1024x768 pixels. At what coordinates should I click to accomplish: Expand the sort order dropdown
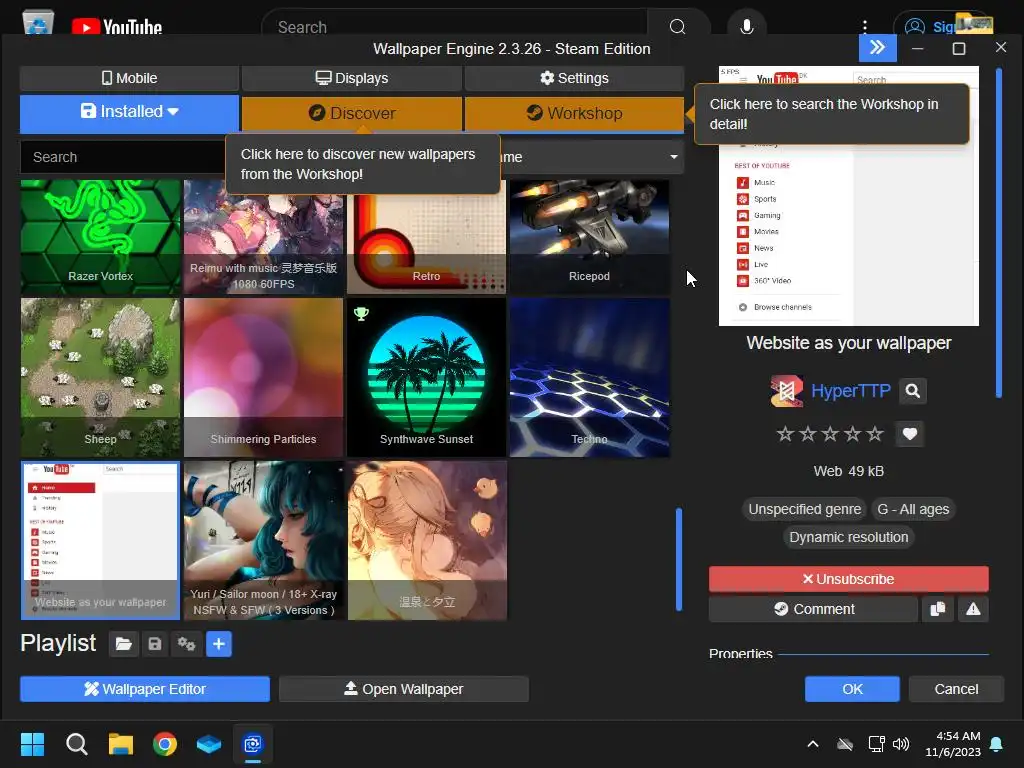[x=673, y=157]
